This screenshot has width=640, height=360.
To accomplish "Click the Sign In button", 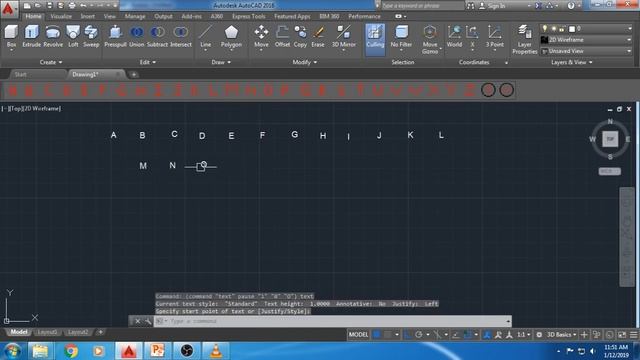I will coord(492,6).
